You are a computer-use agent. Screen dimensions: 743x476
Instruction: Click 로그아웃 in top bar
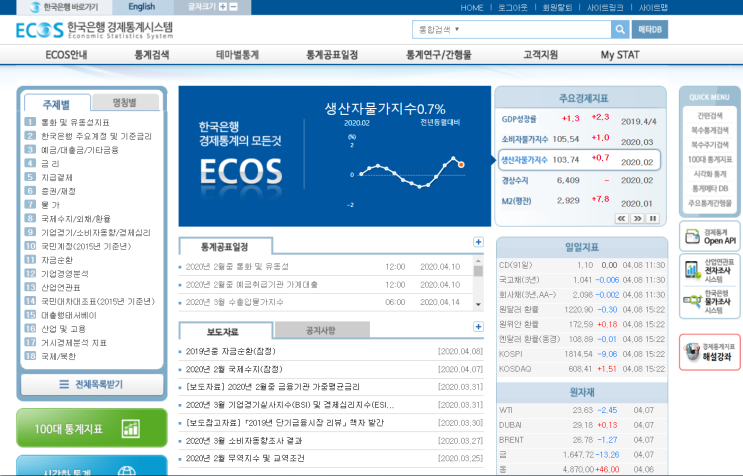513,8
